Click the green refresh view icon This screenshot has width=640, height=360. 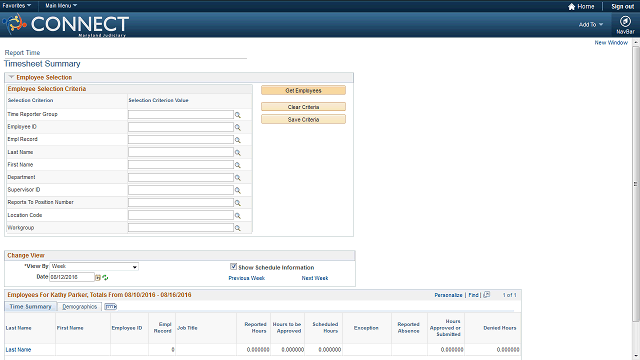pyautogui.click(x=105, y=278)
